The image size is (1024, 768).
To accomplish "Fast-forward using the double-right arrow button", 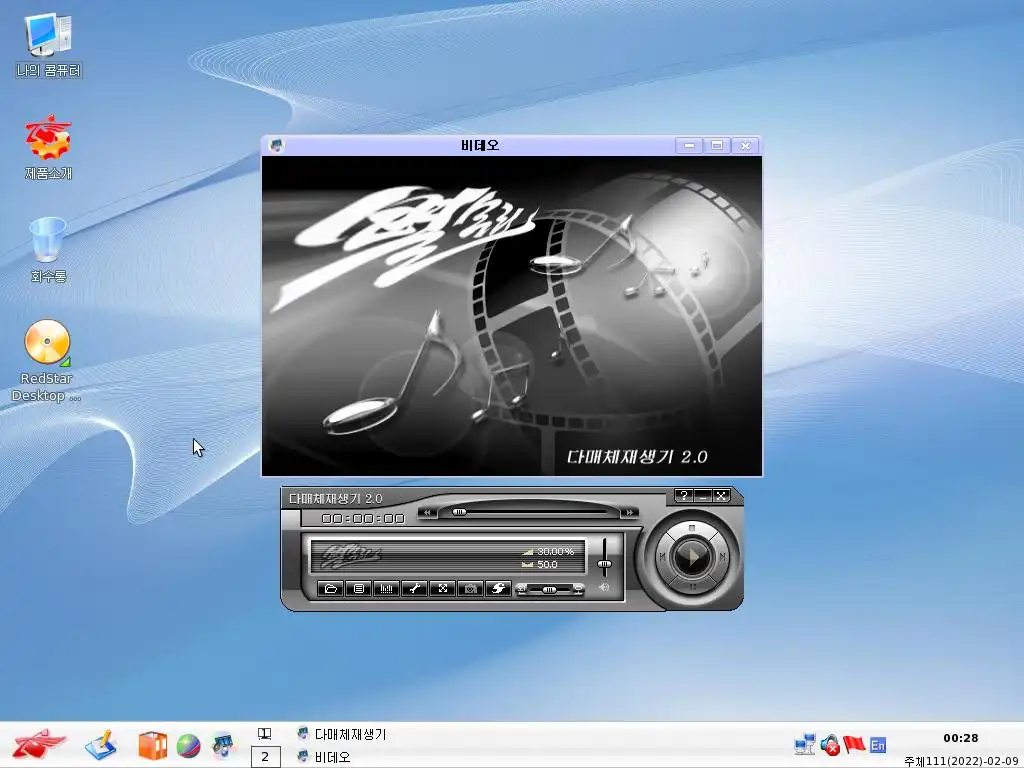I will (629, 513).
